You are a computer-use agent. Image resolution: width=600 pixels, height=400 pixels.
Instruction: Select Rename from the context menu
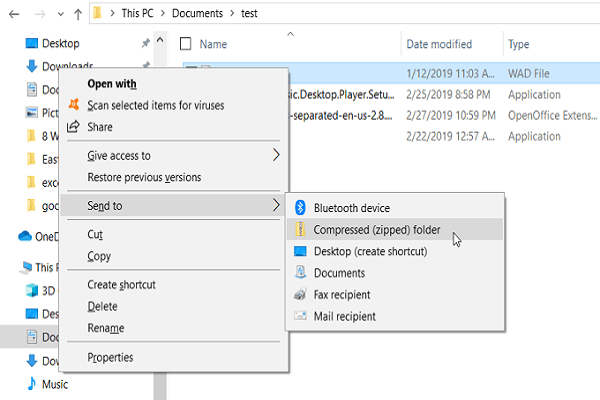(106, 328)
